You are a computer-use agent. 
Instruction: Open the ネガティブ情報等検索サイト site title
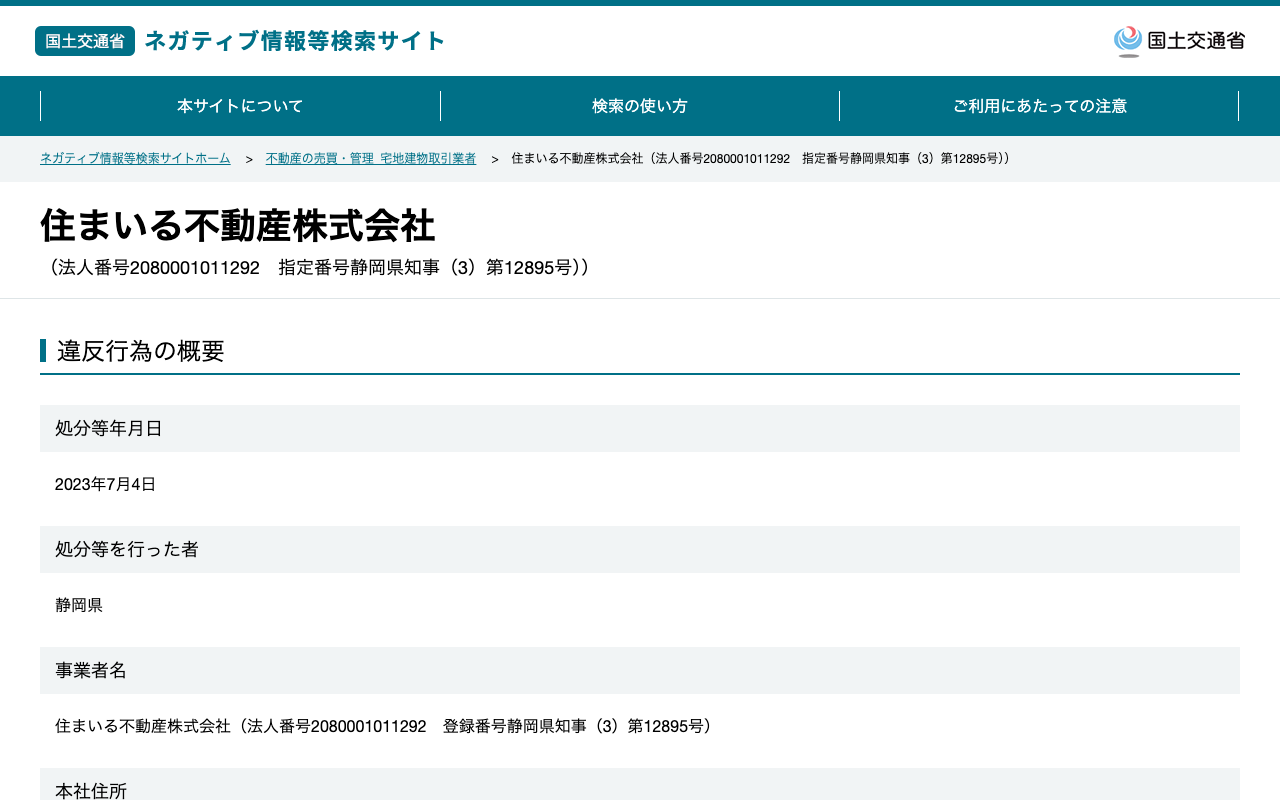(295, 41)
